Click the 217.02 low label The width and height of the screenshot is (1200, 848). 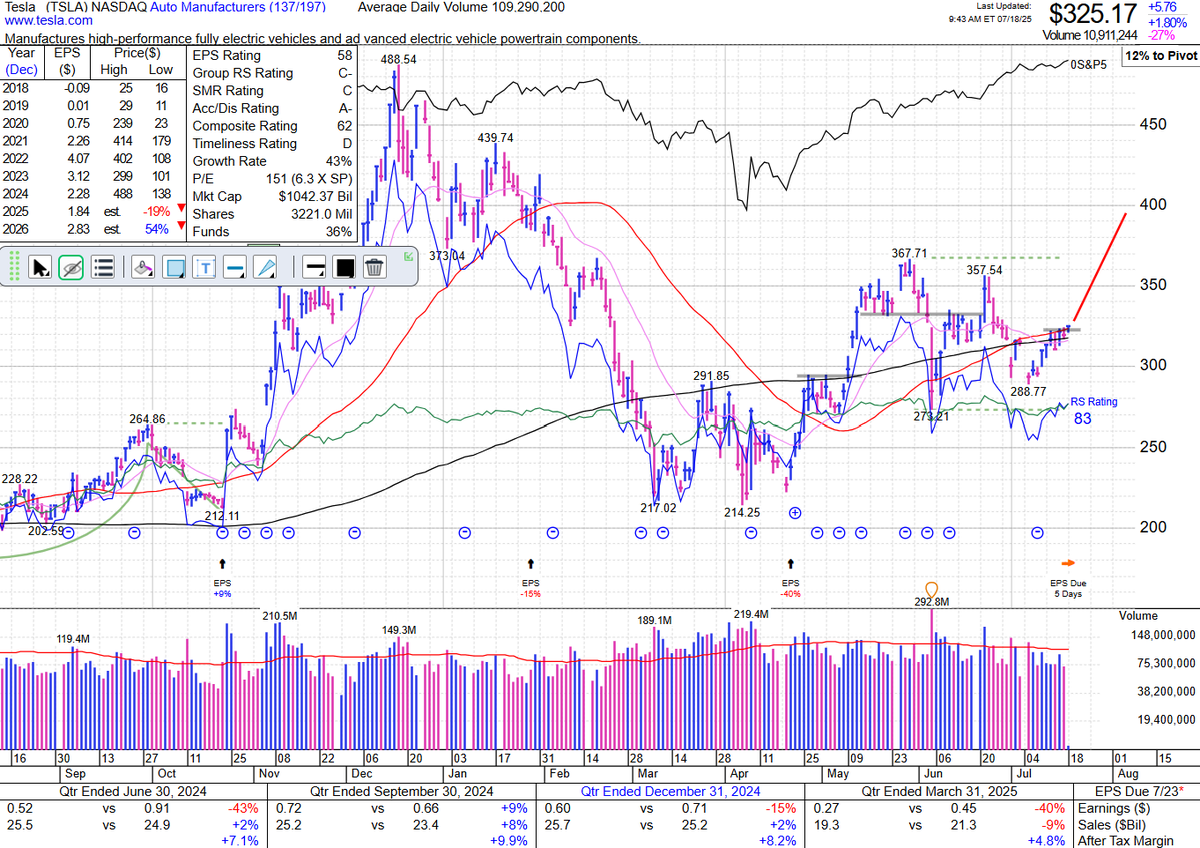(x=658, y=508)
